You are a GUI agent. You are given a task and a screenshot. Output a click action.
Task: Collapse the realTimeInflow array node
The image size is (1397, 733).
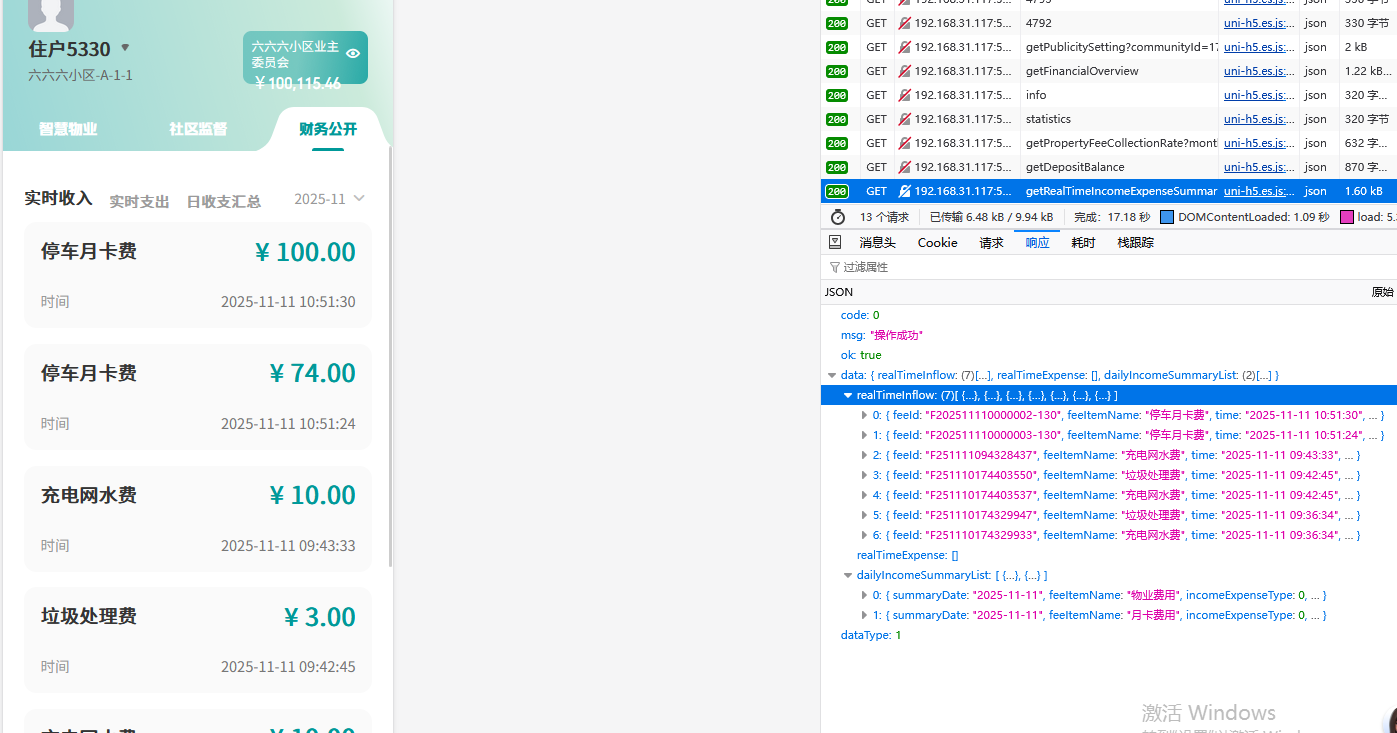coord(848,394)
